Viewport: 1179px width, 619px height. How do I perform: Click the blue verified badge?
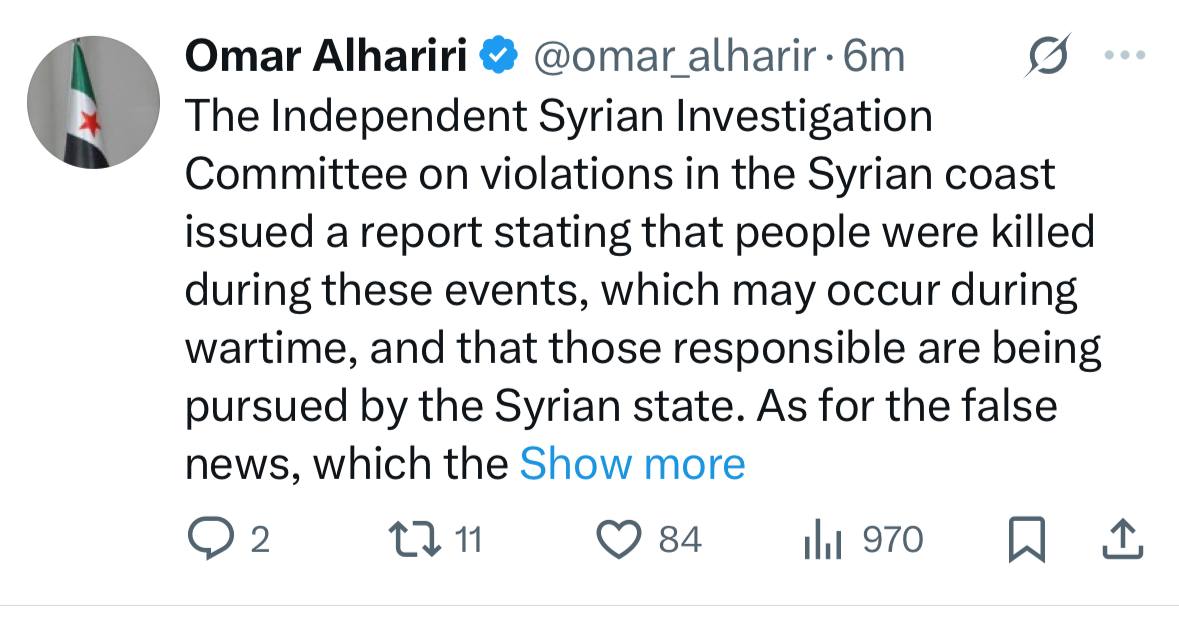point(497,57)
